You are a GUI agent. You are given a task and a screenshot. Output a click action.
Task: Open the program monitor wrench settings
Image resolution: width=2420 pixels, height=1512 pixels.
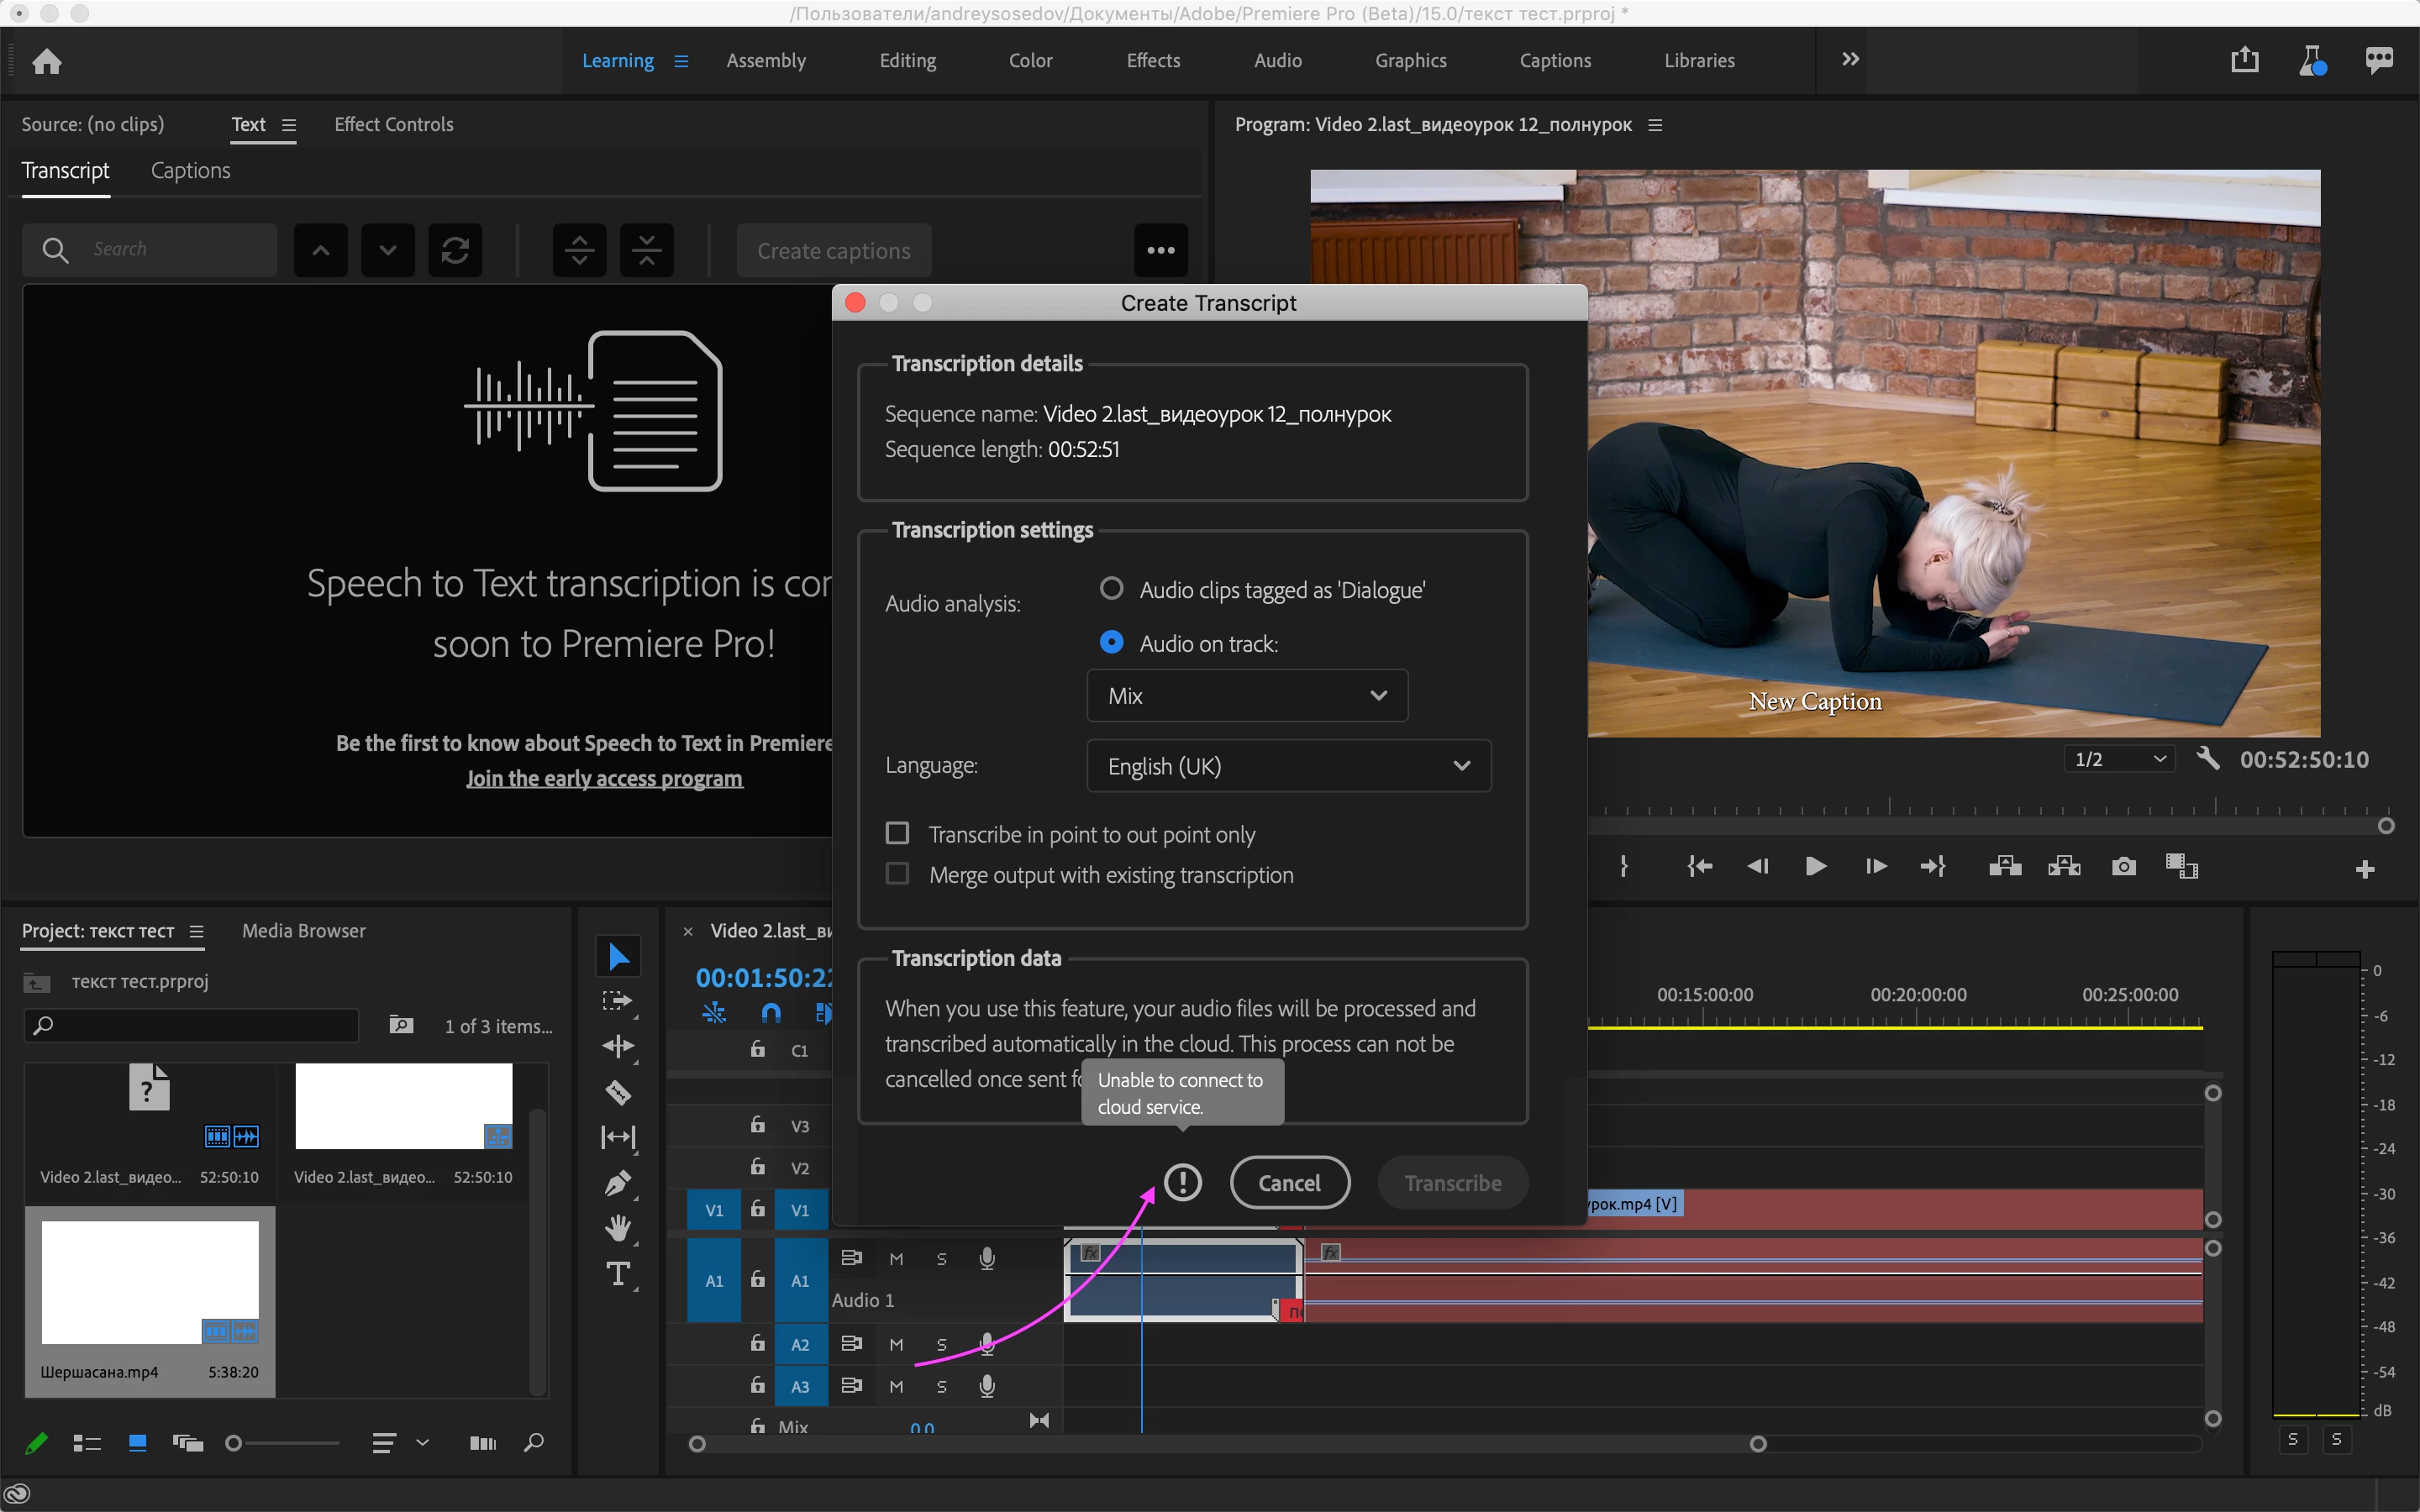2207,758
